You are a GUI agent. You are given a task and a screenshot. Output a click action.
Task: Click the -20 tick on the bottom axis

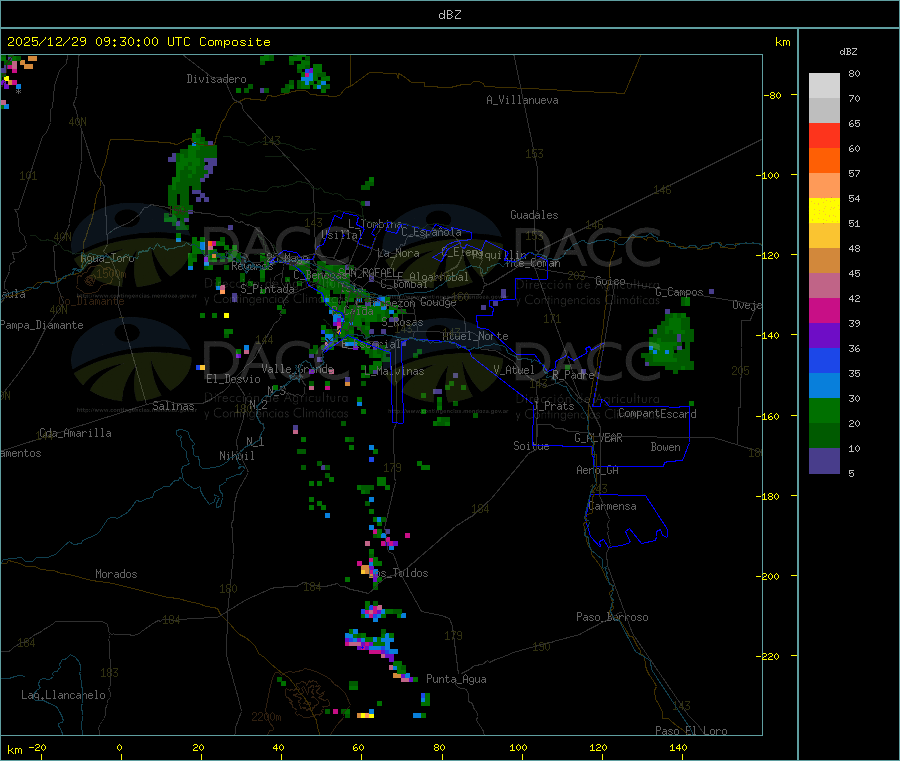point(38,747)
